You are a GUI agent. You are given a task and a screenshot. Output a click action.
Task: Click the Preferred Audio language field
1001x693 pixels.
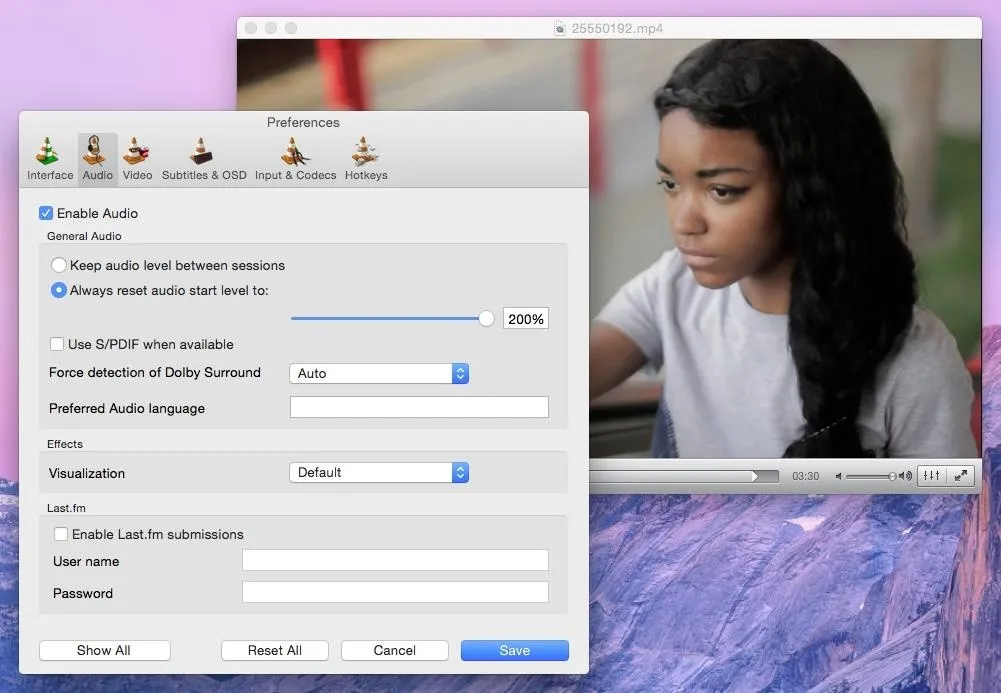point(419,407)
